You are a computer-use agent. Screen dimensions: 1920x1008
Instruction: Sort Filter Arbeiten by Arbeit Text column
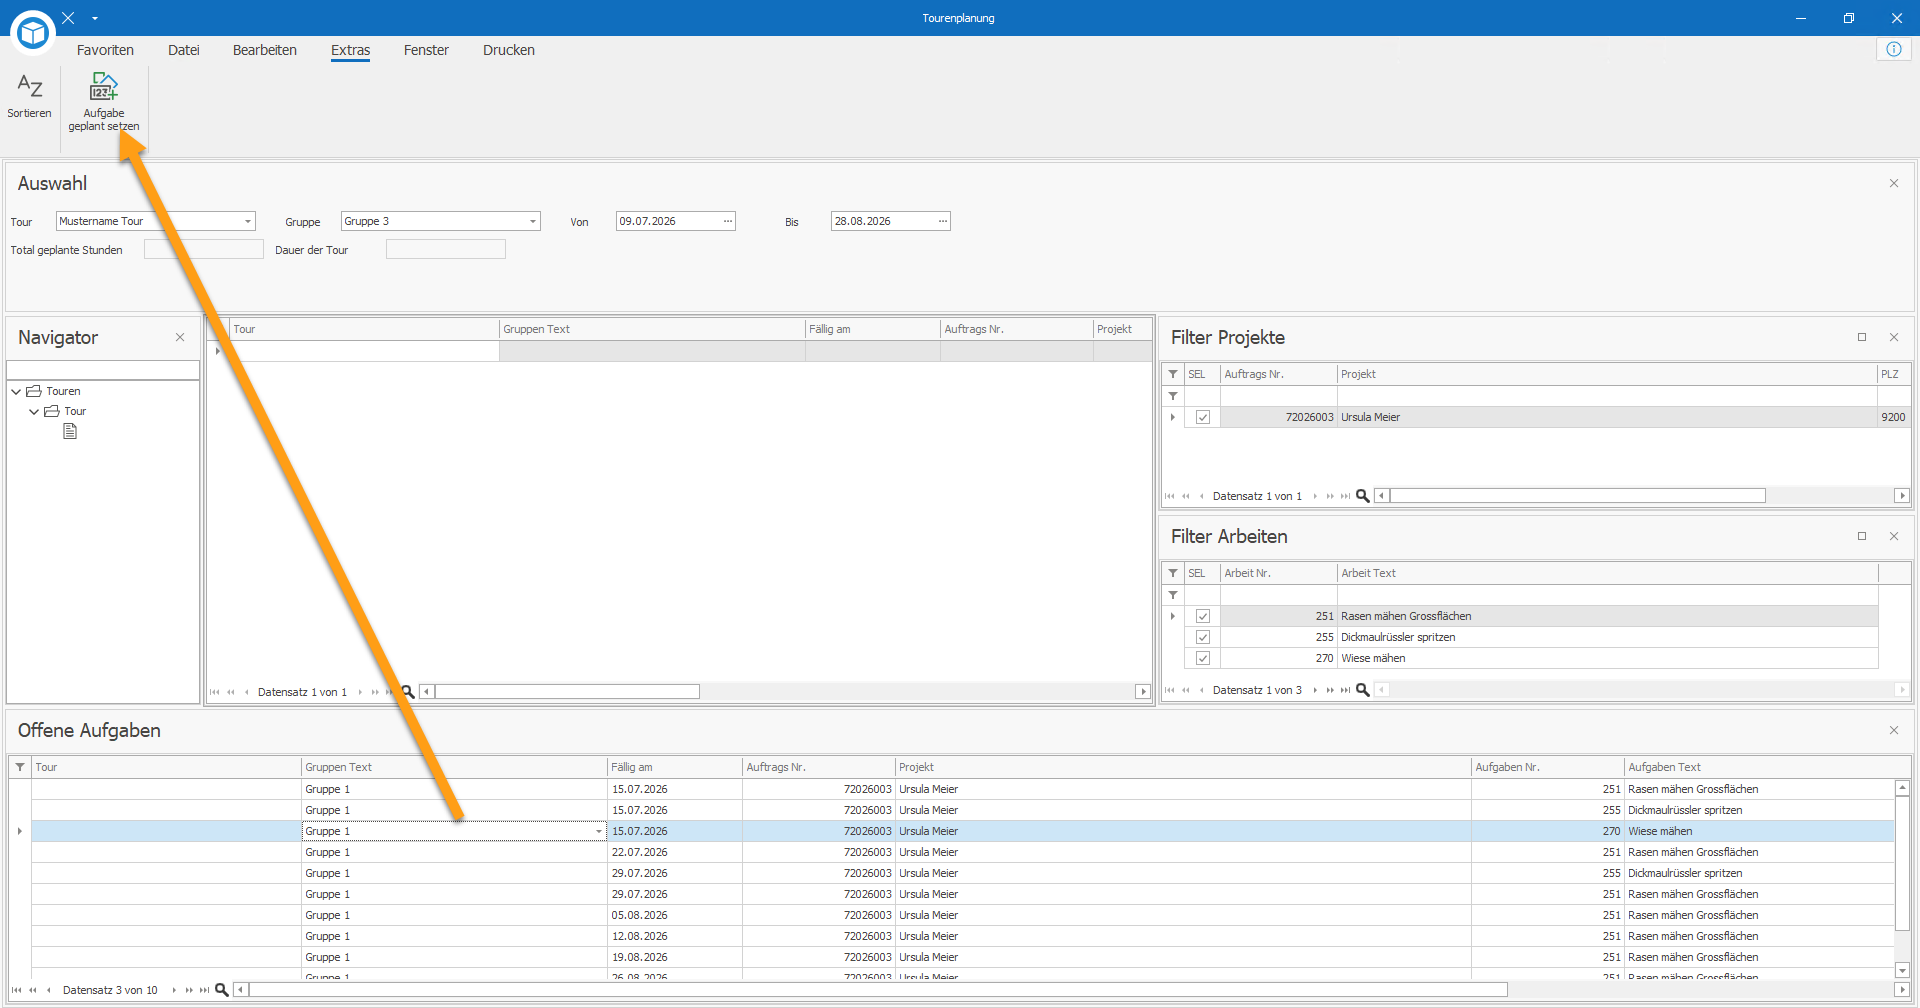pos(1608,573)
